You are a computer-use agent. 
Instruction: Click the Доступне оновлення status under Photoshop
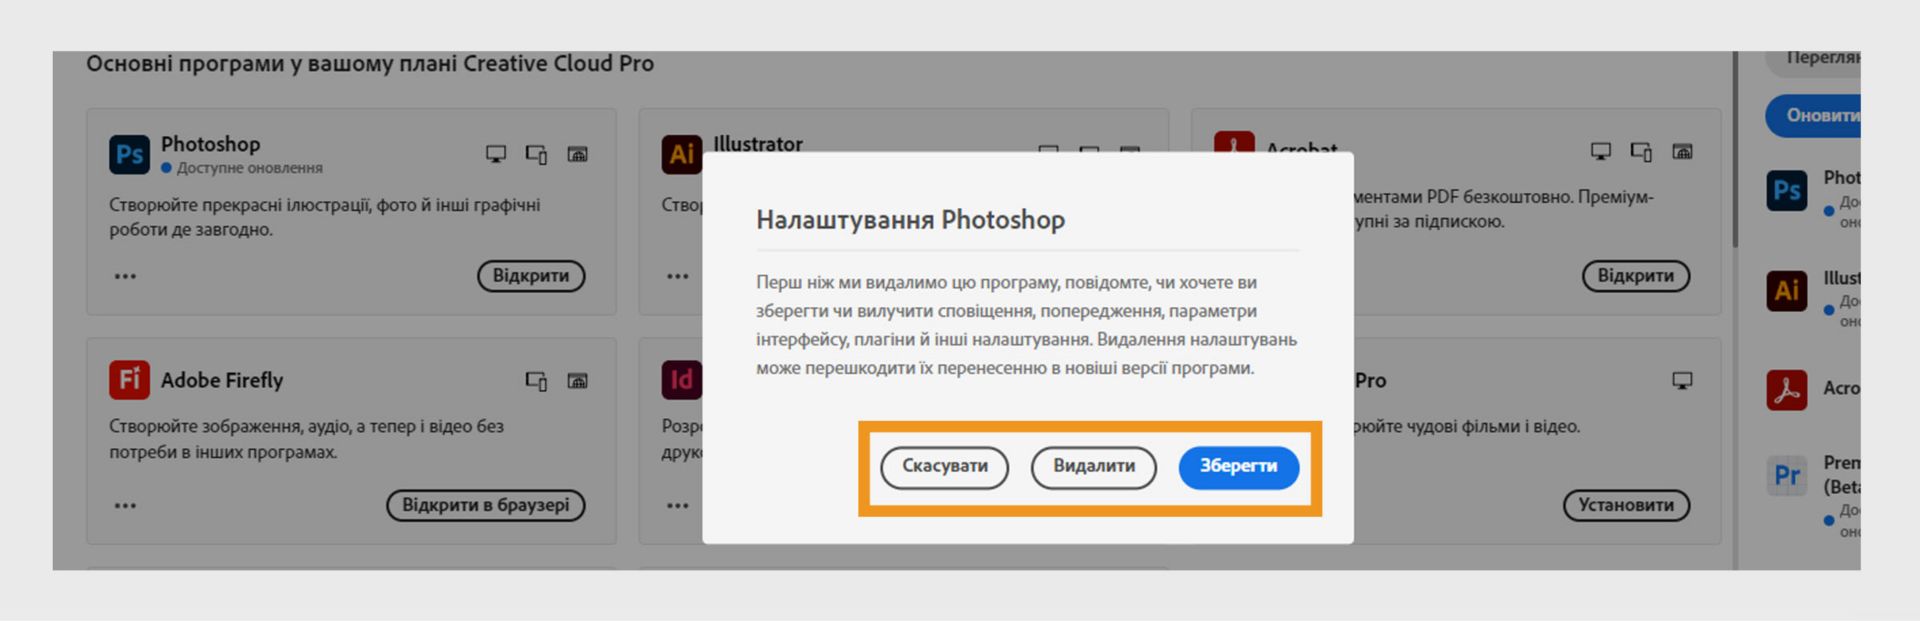click(242, 168)
